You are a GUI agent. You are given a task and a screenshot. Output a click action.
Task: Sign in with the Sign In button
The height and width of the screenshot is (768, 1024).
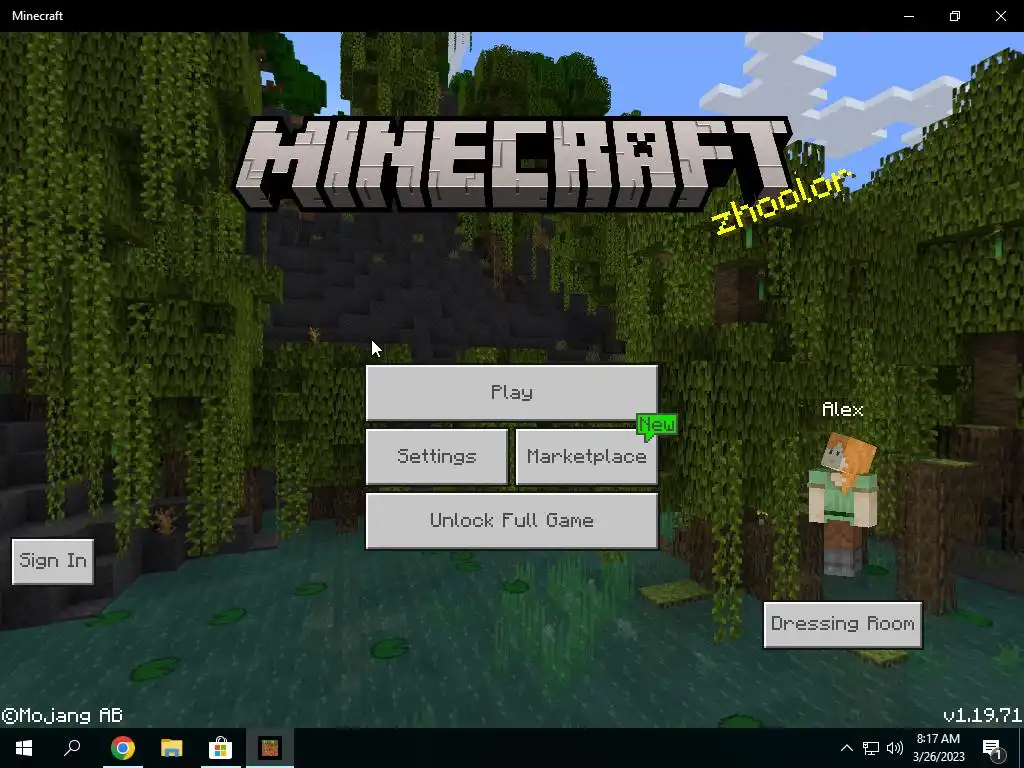click(x=53, y=561)
